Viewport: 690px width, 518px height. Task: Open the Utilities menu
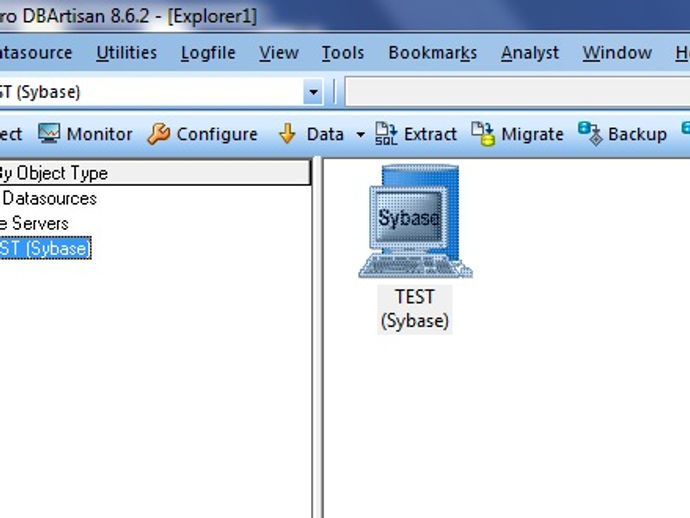pos(127,53)
